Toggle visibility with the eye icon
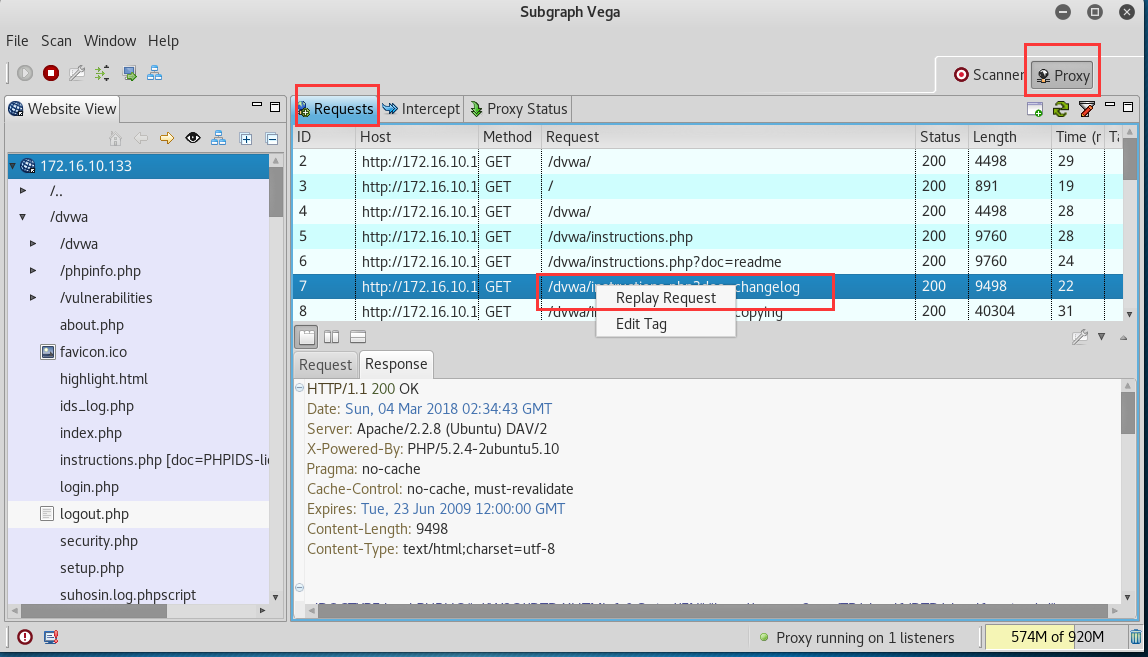 point(192,138)
